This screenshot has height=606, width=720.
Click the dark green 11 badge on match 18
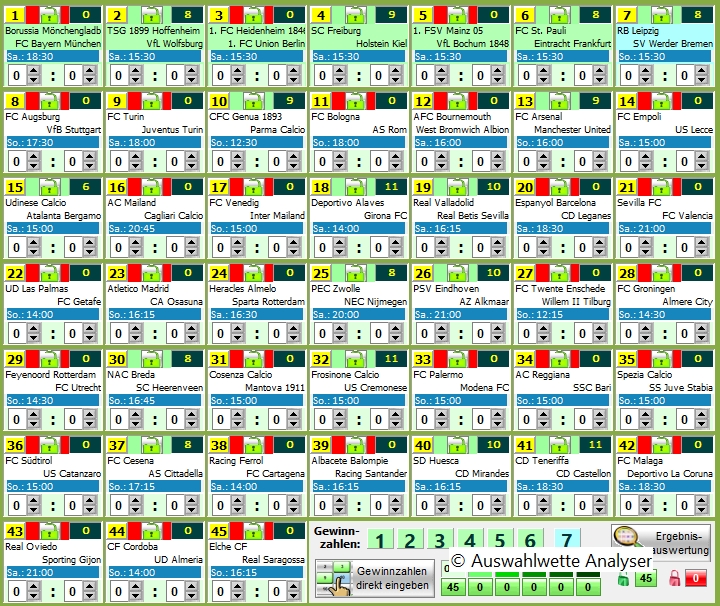coord(391,187)
